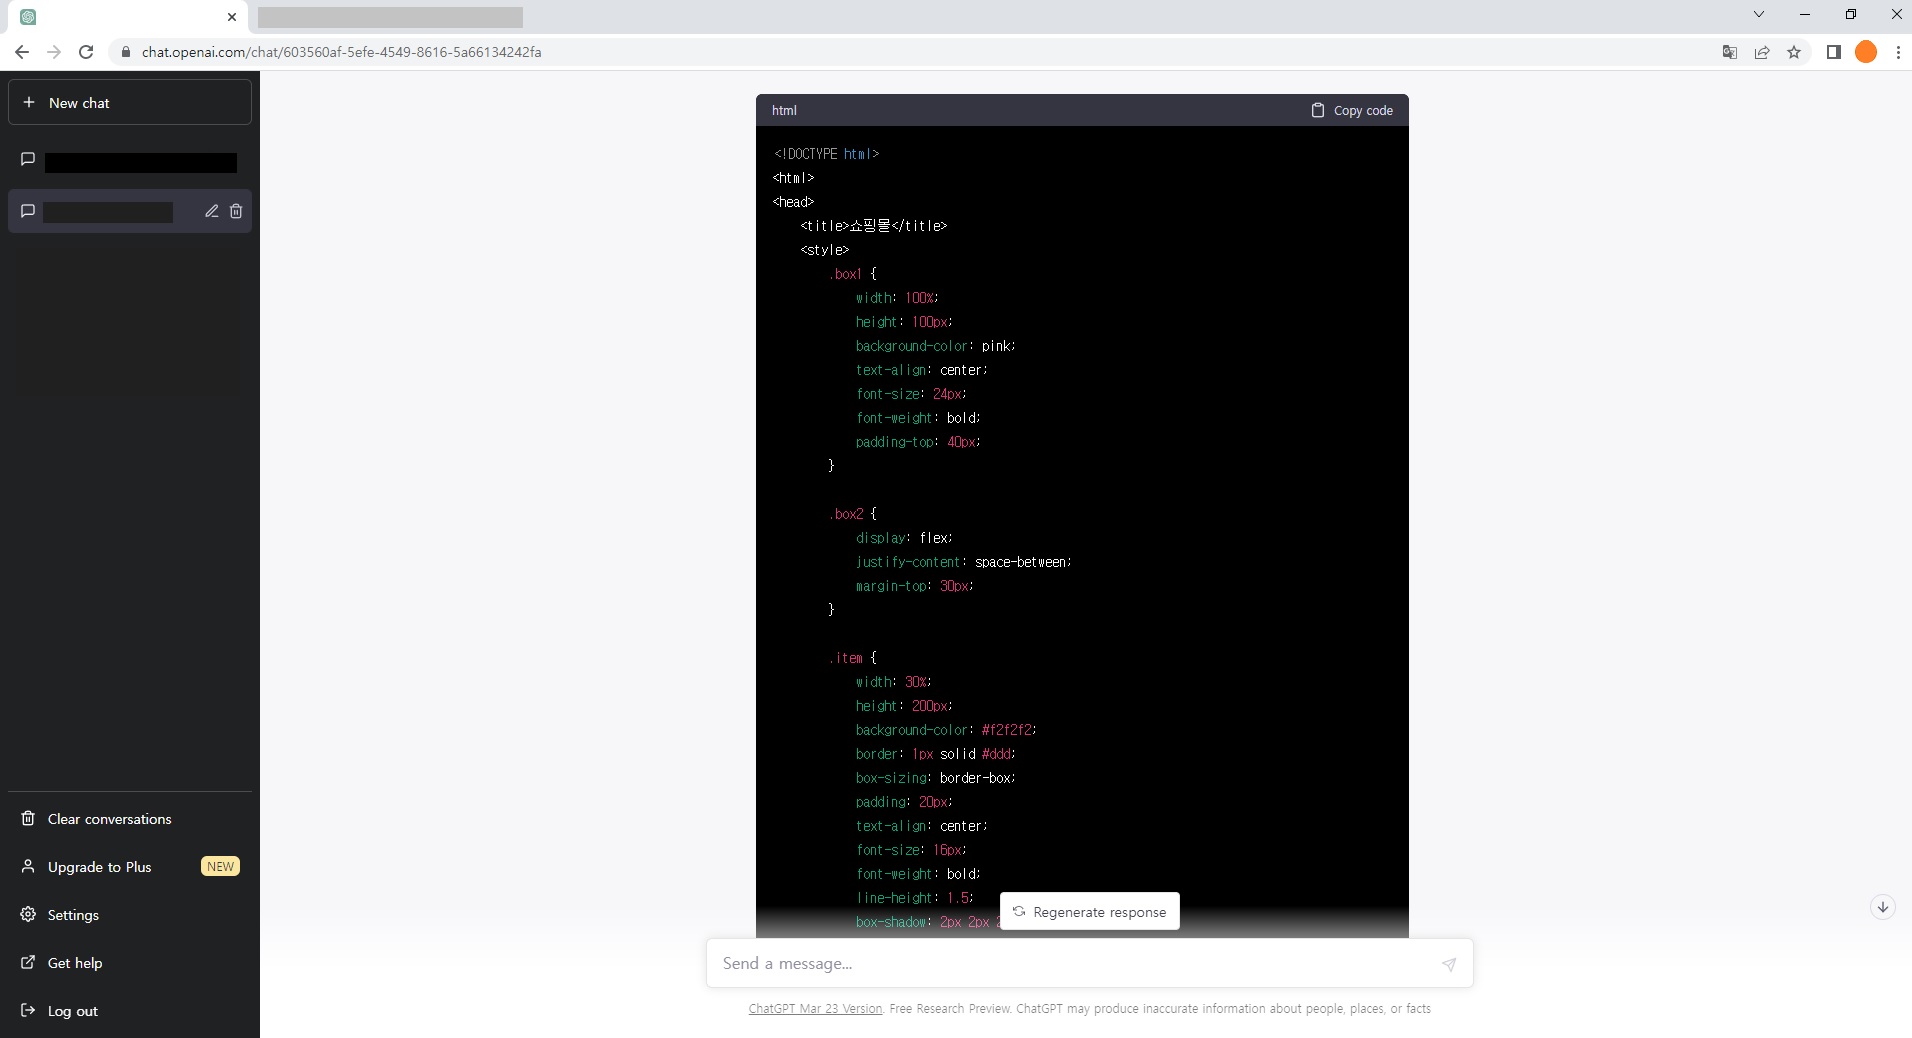Viewport: 1912px width, 1038px height.
Task: Click the NEW badge on Upgrade to Plus
Action: [x=220, y=867]
